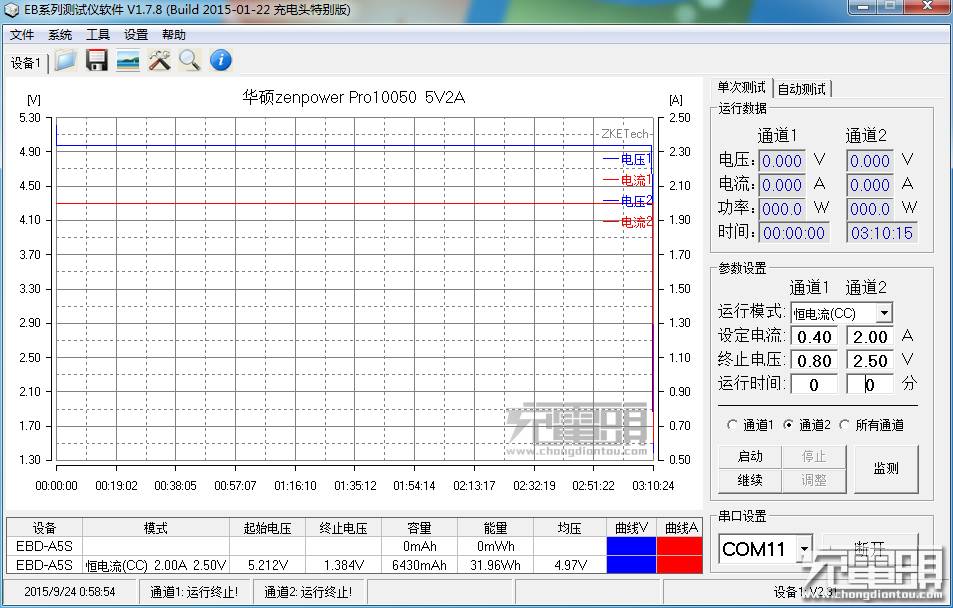Click the 1.384V ending voltage cell
953x608 pixels.
(343, 565)
